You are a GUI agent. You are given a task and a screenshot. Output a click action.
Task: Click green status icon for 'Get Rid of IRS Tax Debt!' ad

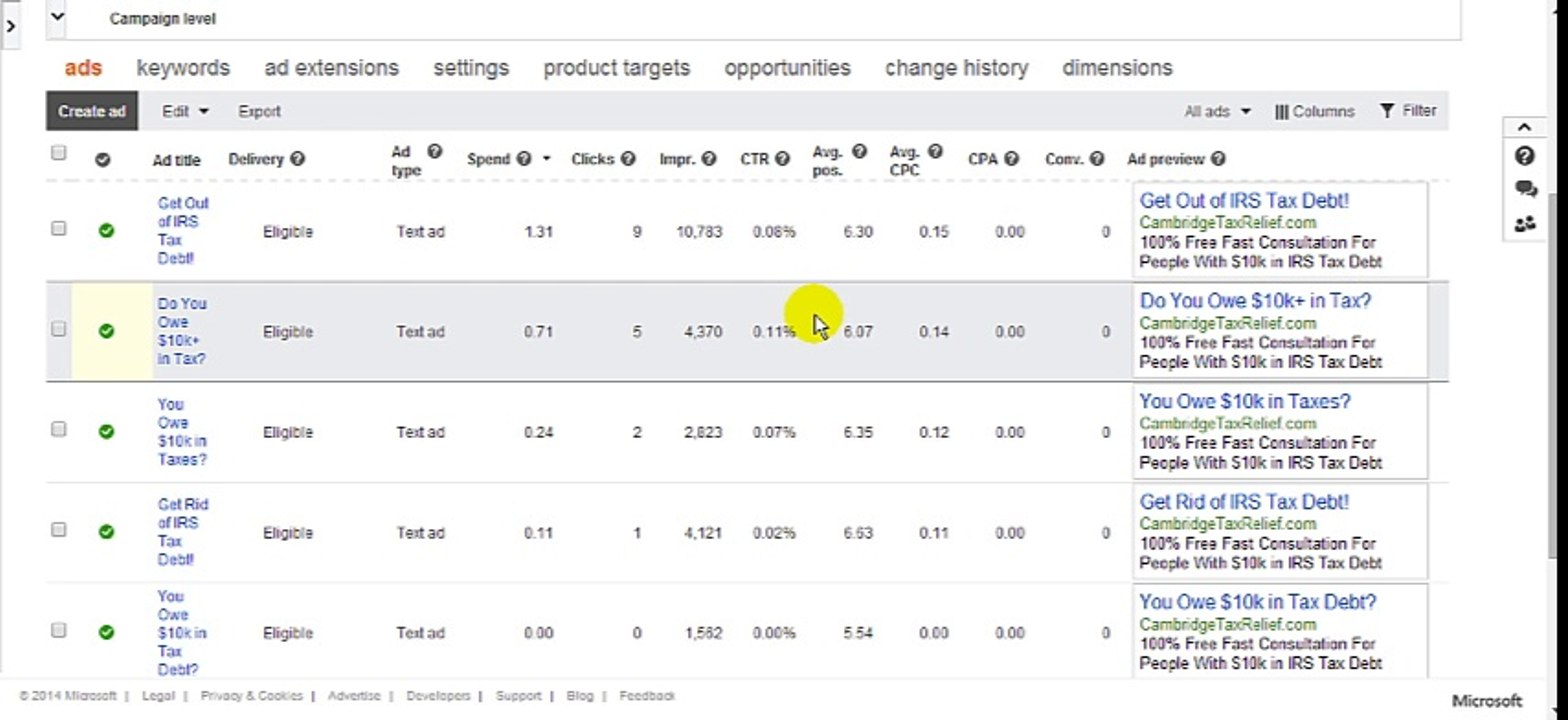click(x=106, y=532)
